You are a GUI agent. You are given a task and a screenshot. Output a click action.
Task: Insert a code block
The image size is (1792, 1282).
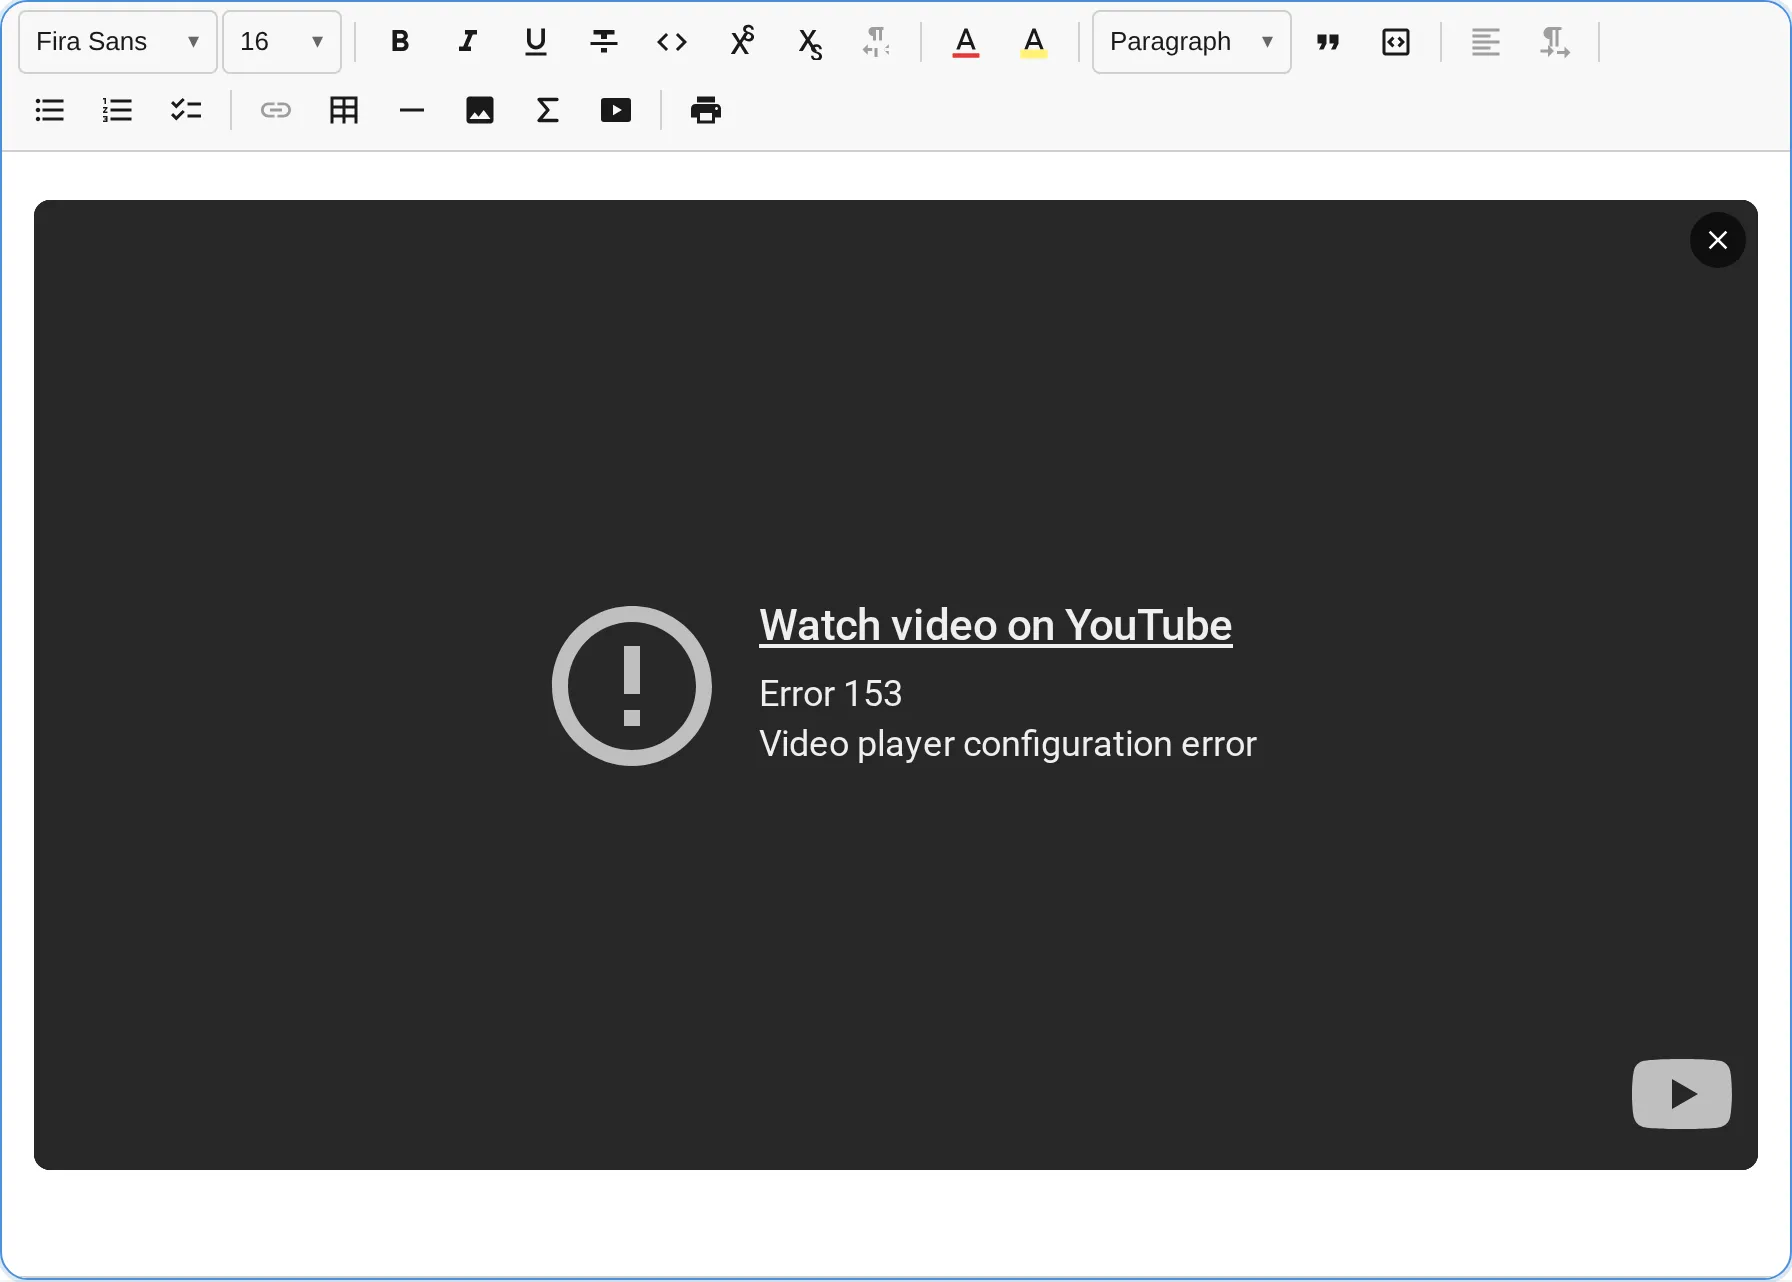pos(1396,42)
